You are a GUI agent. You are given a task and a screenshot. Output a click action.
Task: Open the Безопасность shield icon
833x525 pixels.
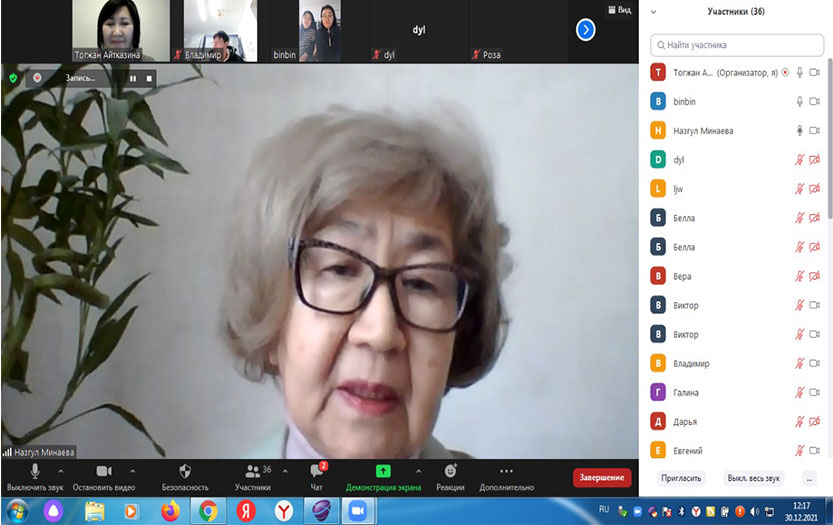click(185, 471)
